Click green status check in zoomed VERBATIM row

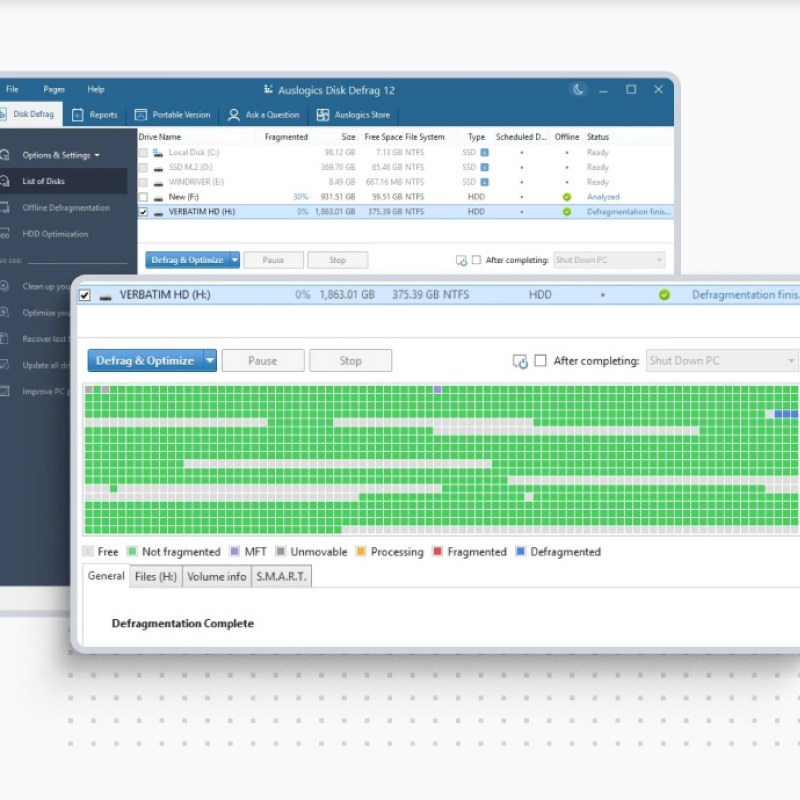pyautogui.click(x=664, y=295)
